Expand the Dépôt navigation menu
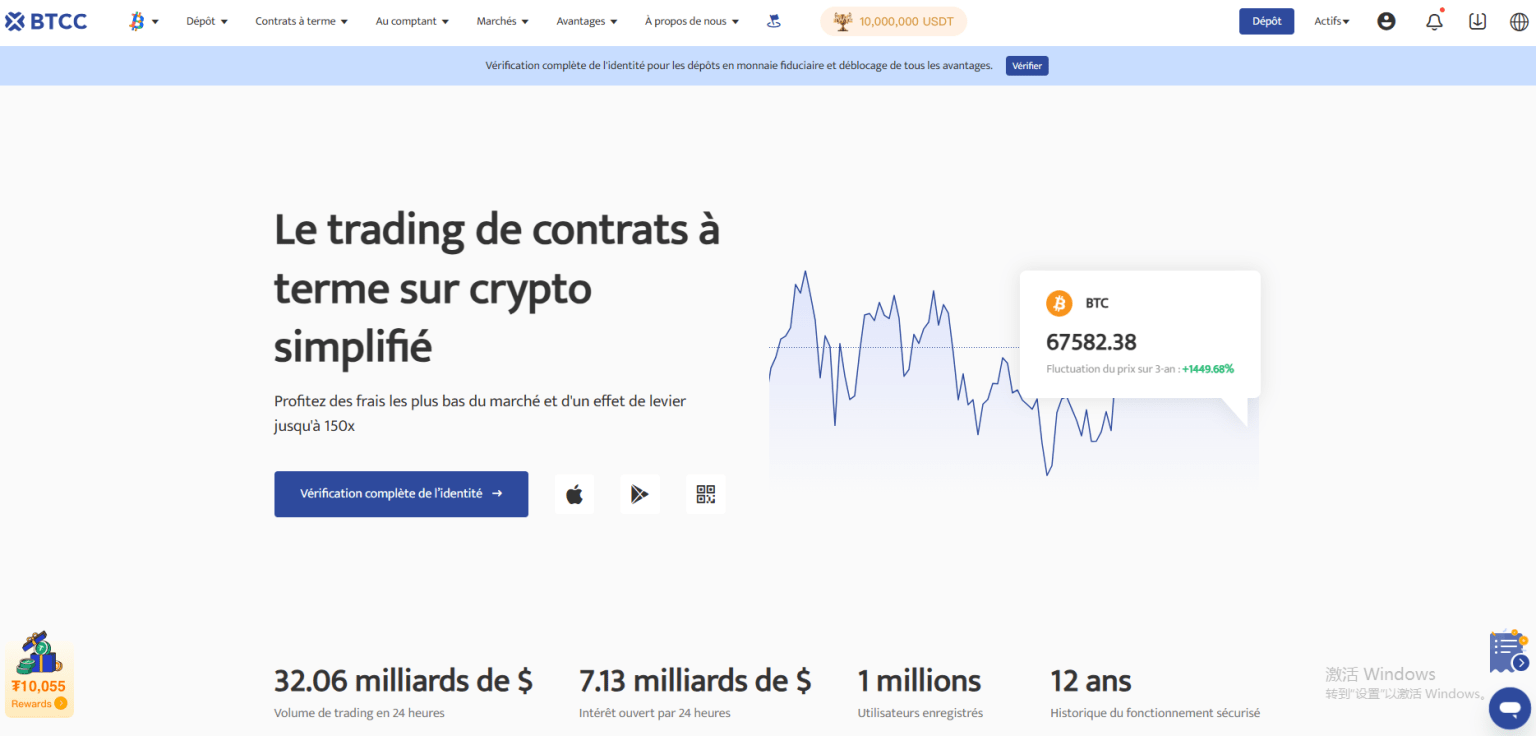The image size is (1536, 736). point(207,21)
